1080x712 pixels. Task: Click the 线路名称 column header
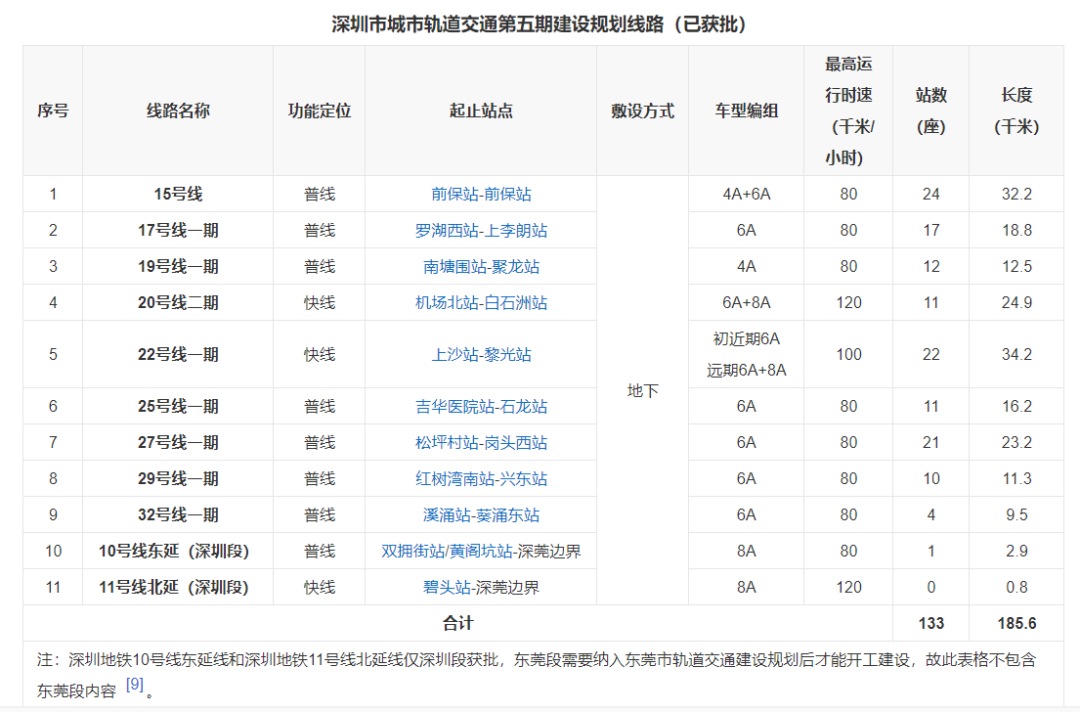[178, 111]
